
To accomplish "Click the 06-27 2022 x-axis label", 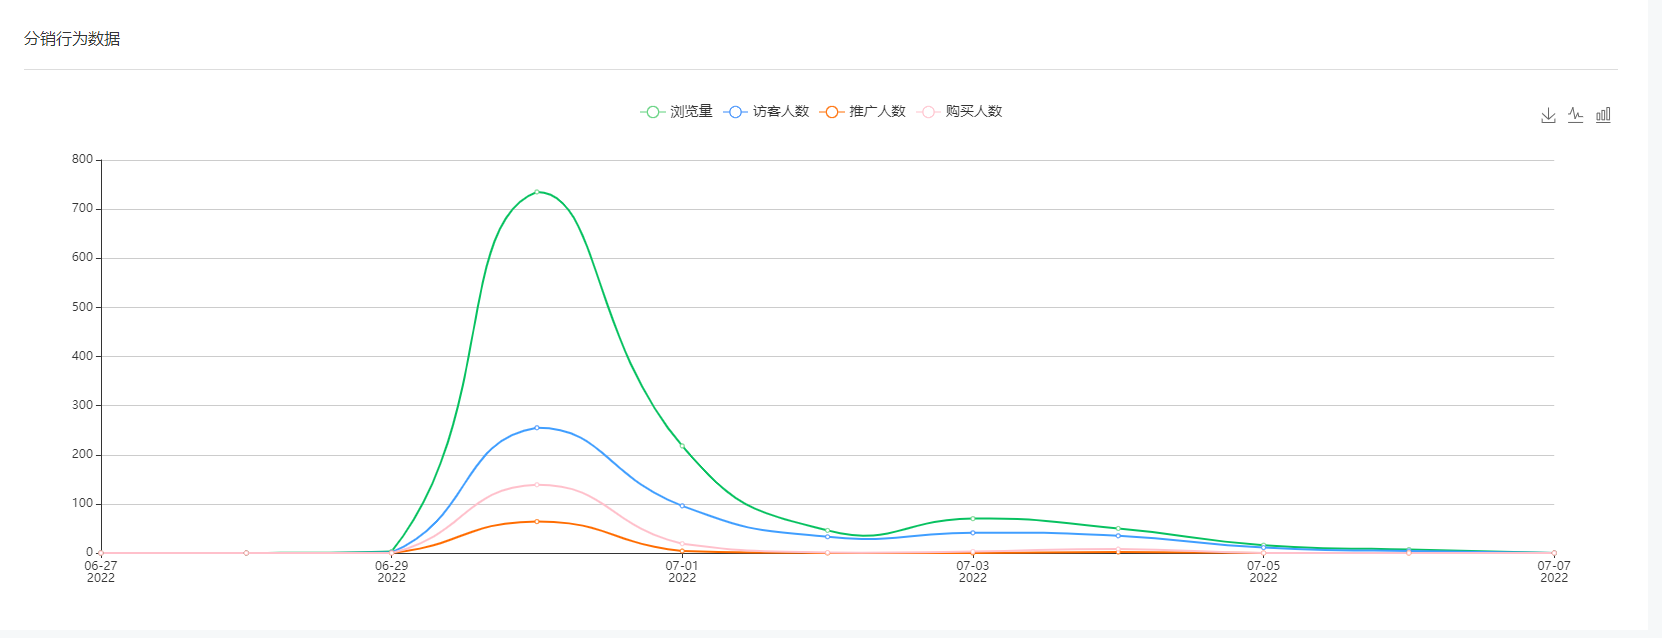I will pyautogui.click(x=101, y=571).
